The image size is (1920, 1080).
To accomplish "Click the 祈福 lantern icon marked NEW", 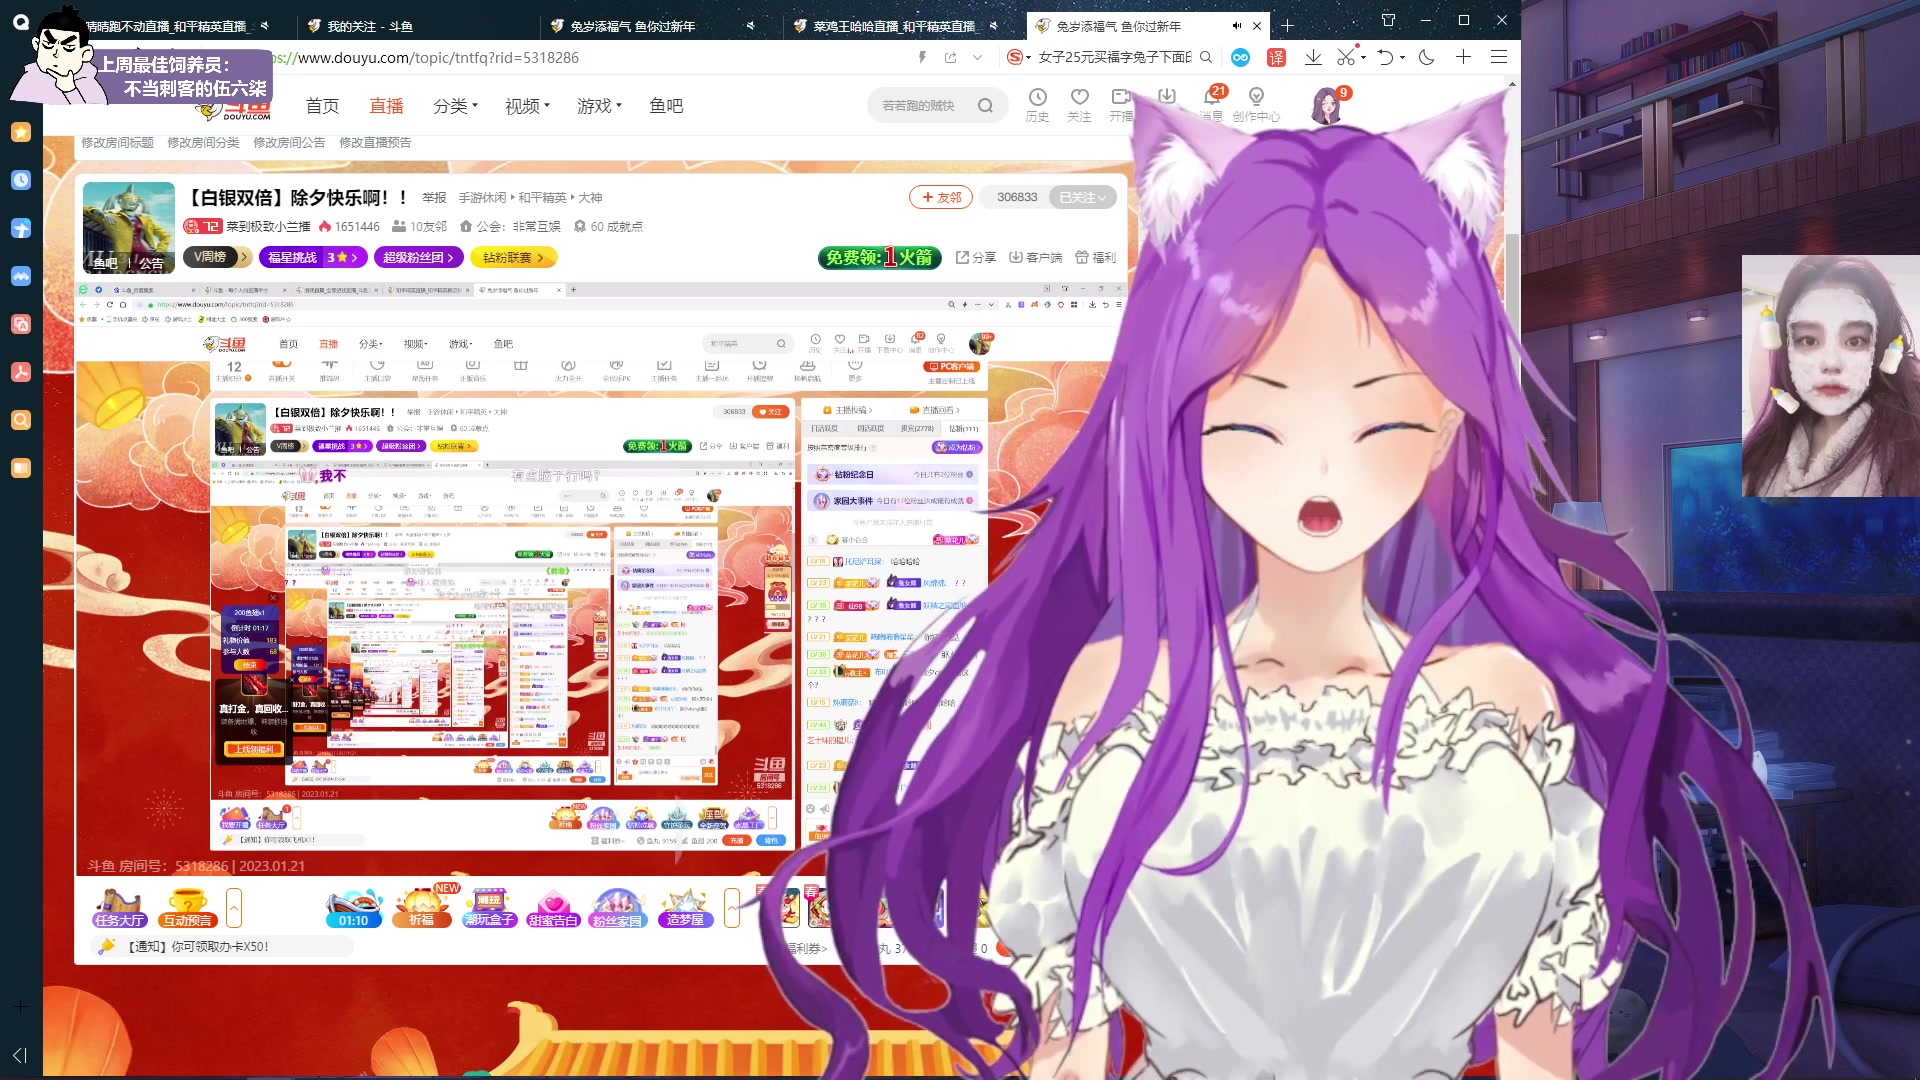I will point(422,908).
